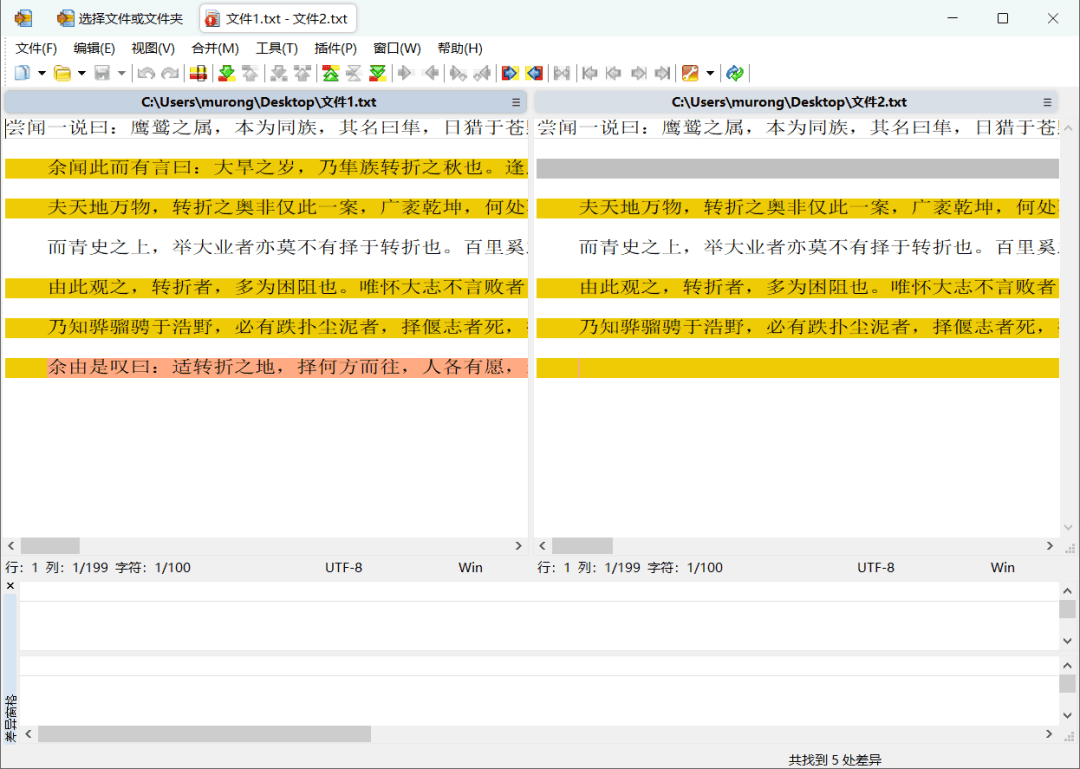Click the Undo icon

[x=145, y=72]
